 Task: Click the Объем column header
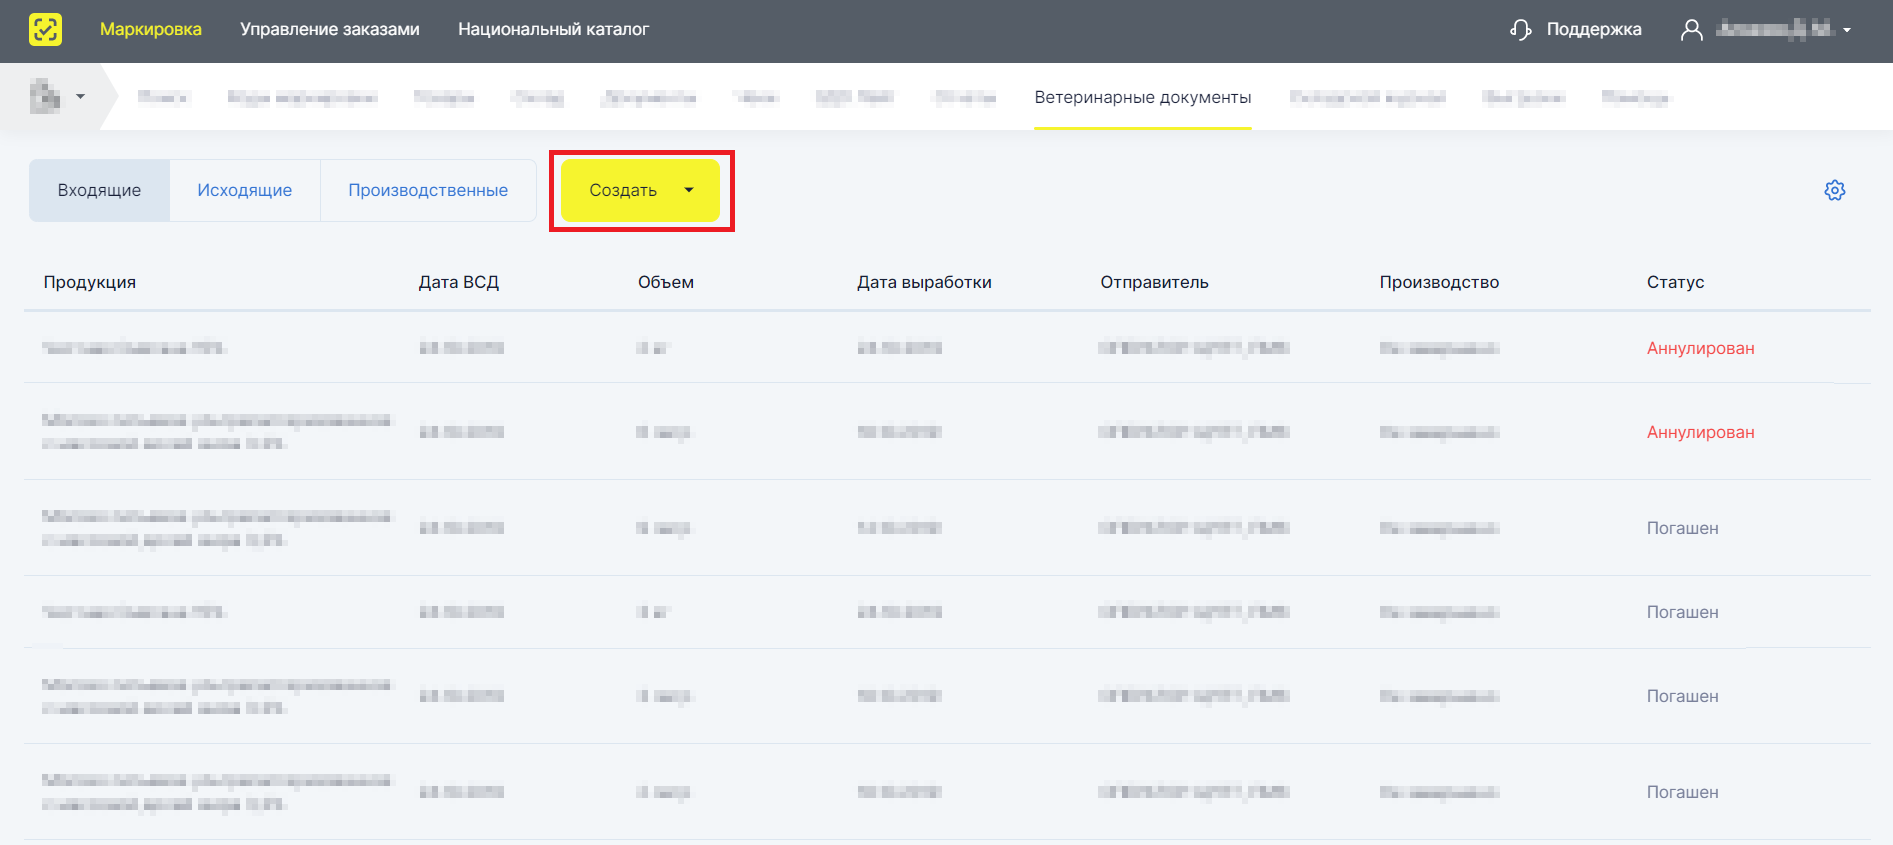(666, 282)
